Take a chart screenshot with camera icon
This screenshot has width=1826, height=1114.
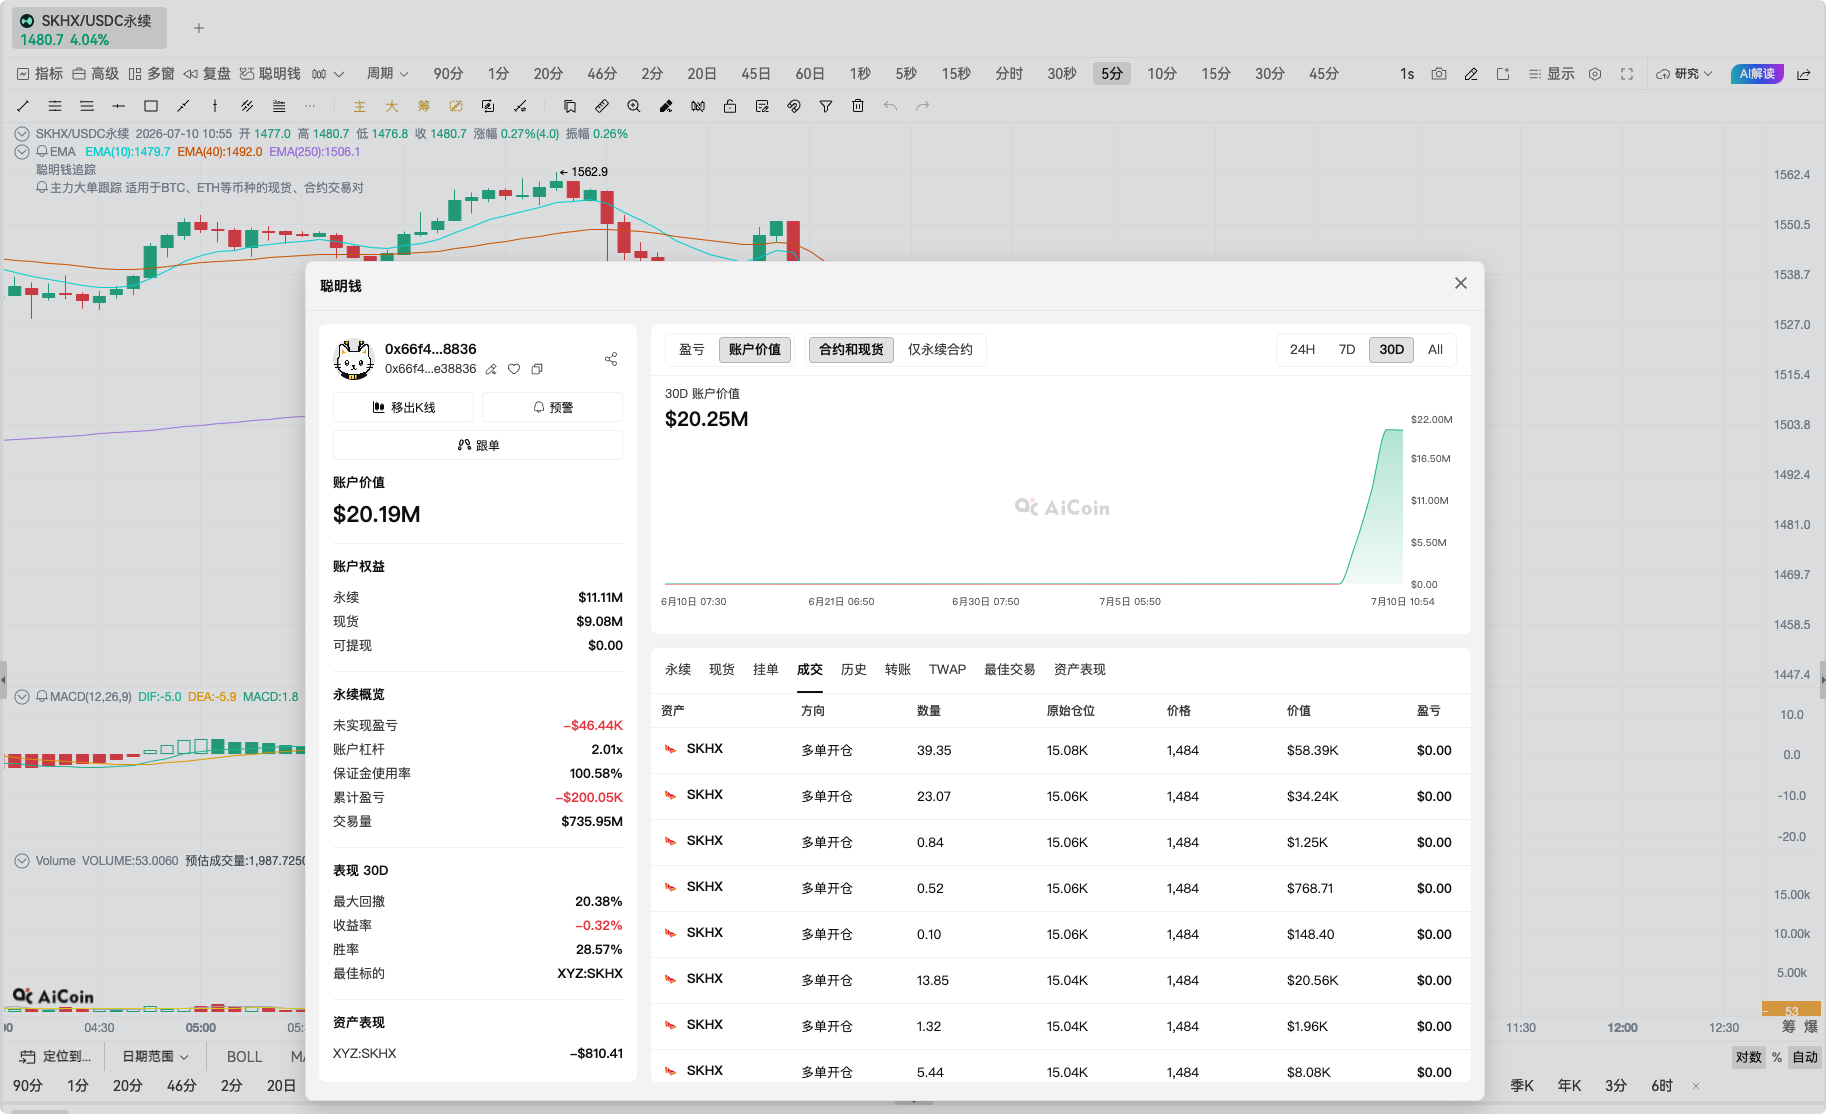[x=1439, y=74]
